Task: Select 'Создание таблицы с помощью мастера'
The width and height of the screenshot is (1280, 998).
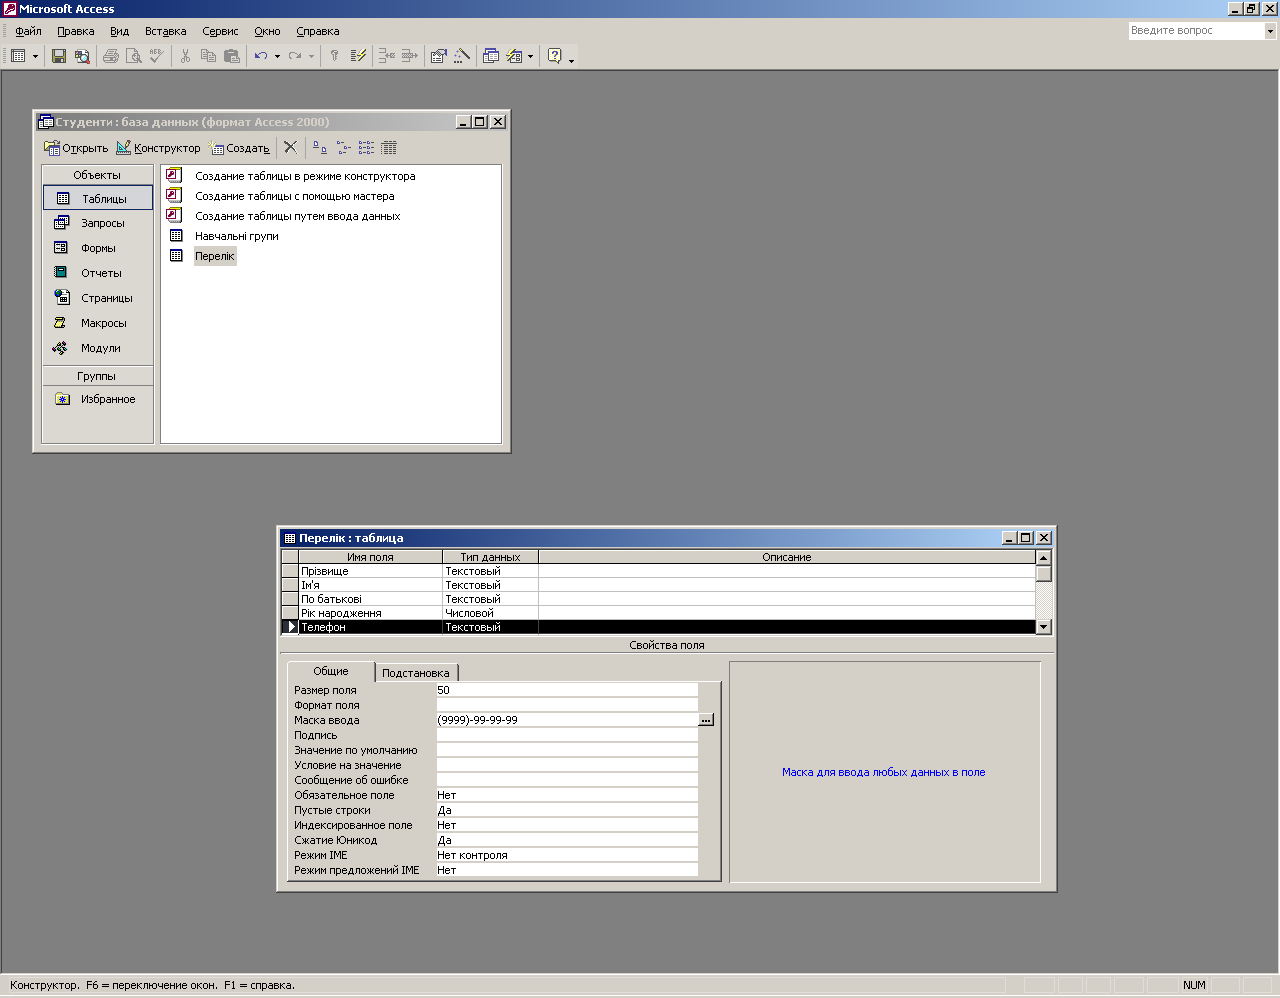Action: (x=295, y=196)
